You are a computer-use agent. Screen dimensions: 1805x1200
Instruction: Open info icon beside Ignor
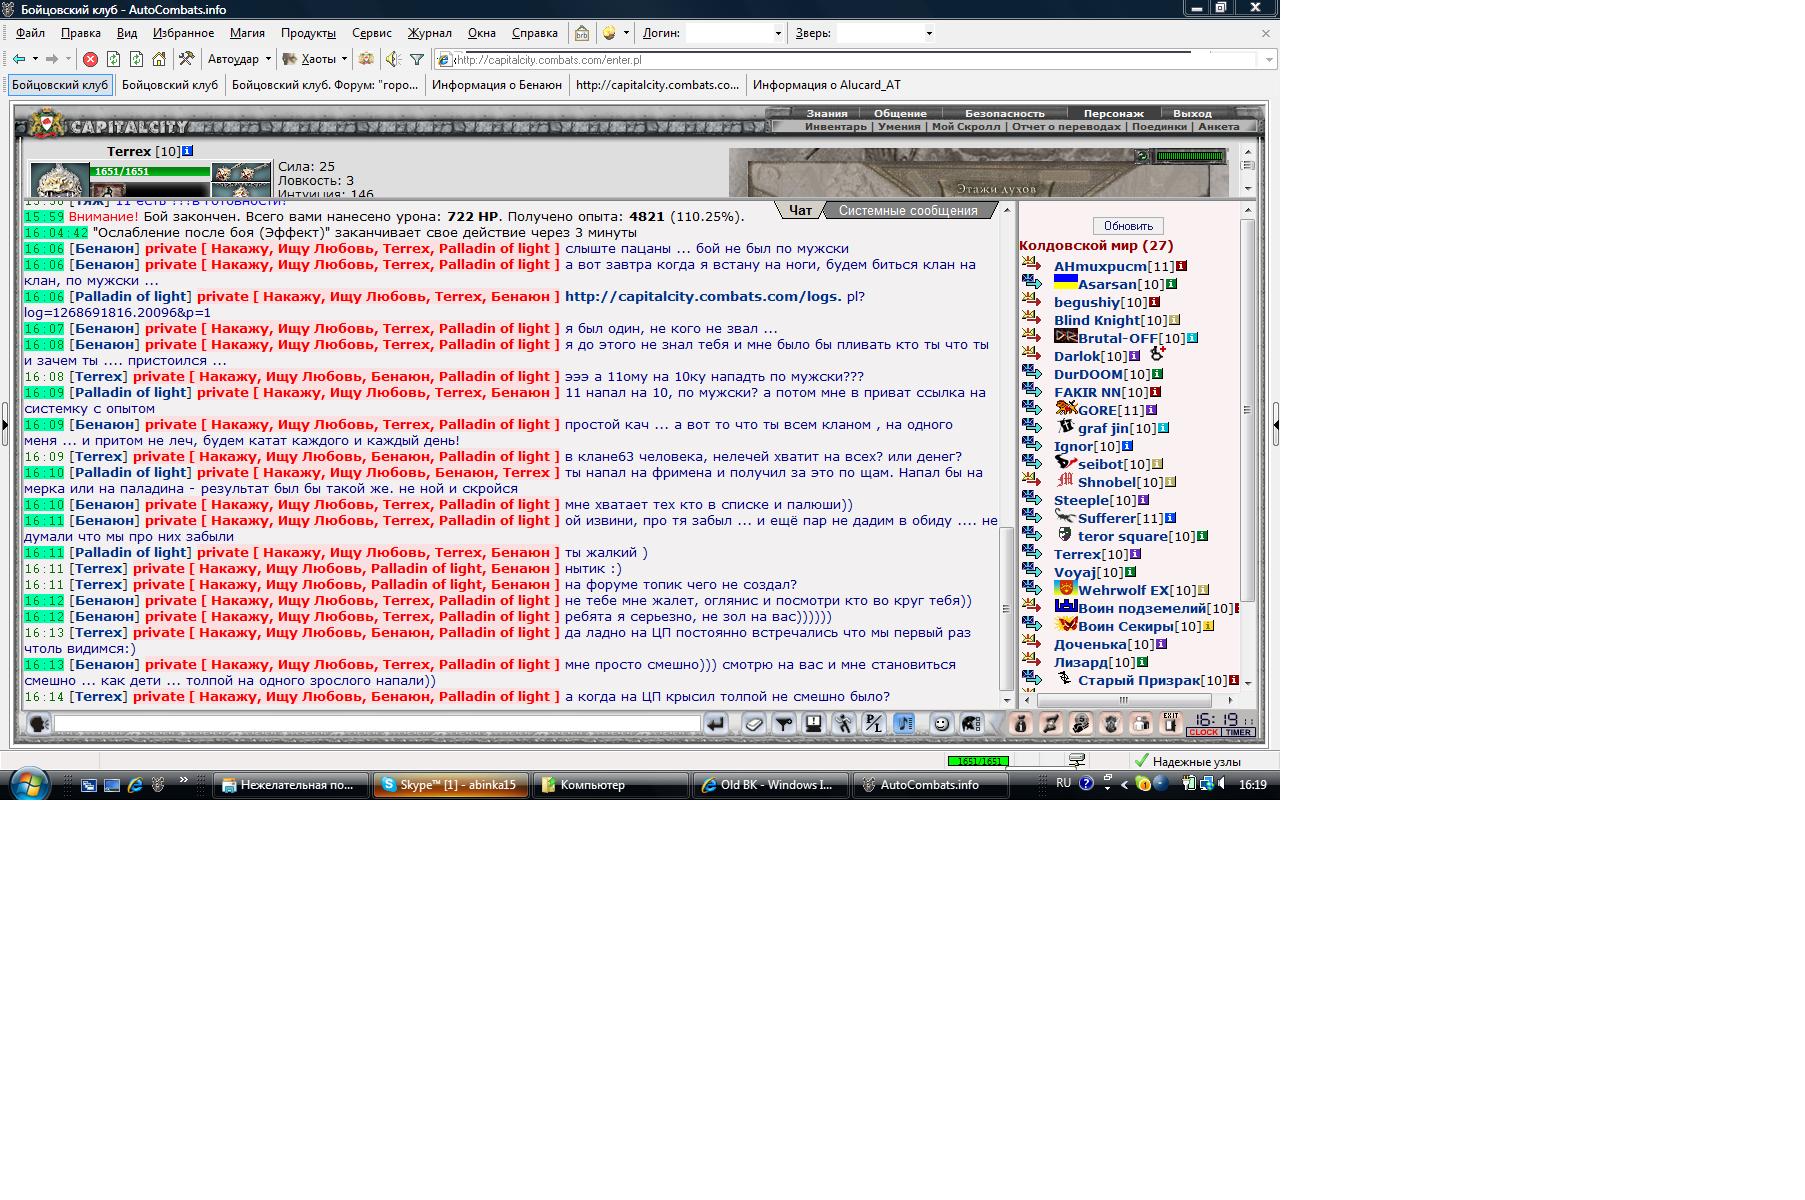[1127, 446]
